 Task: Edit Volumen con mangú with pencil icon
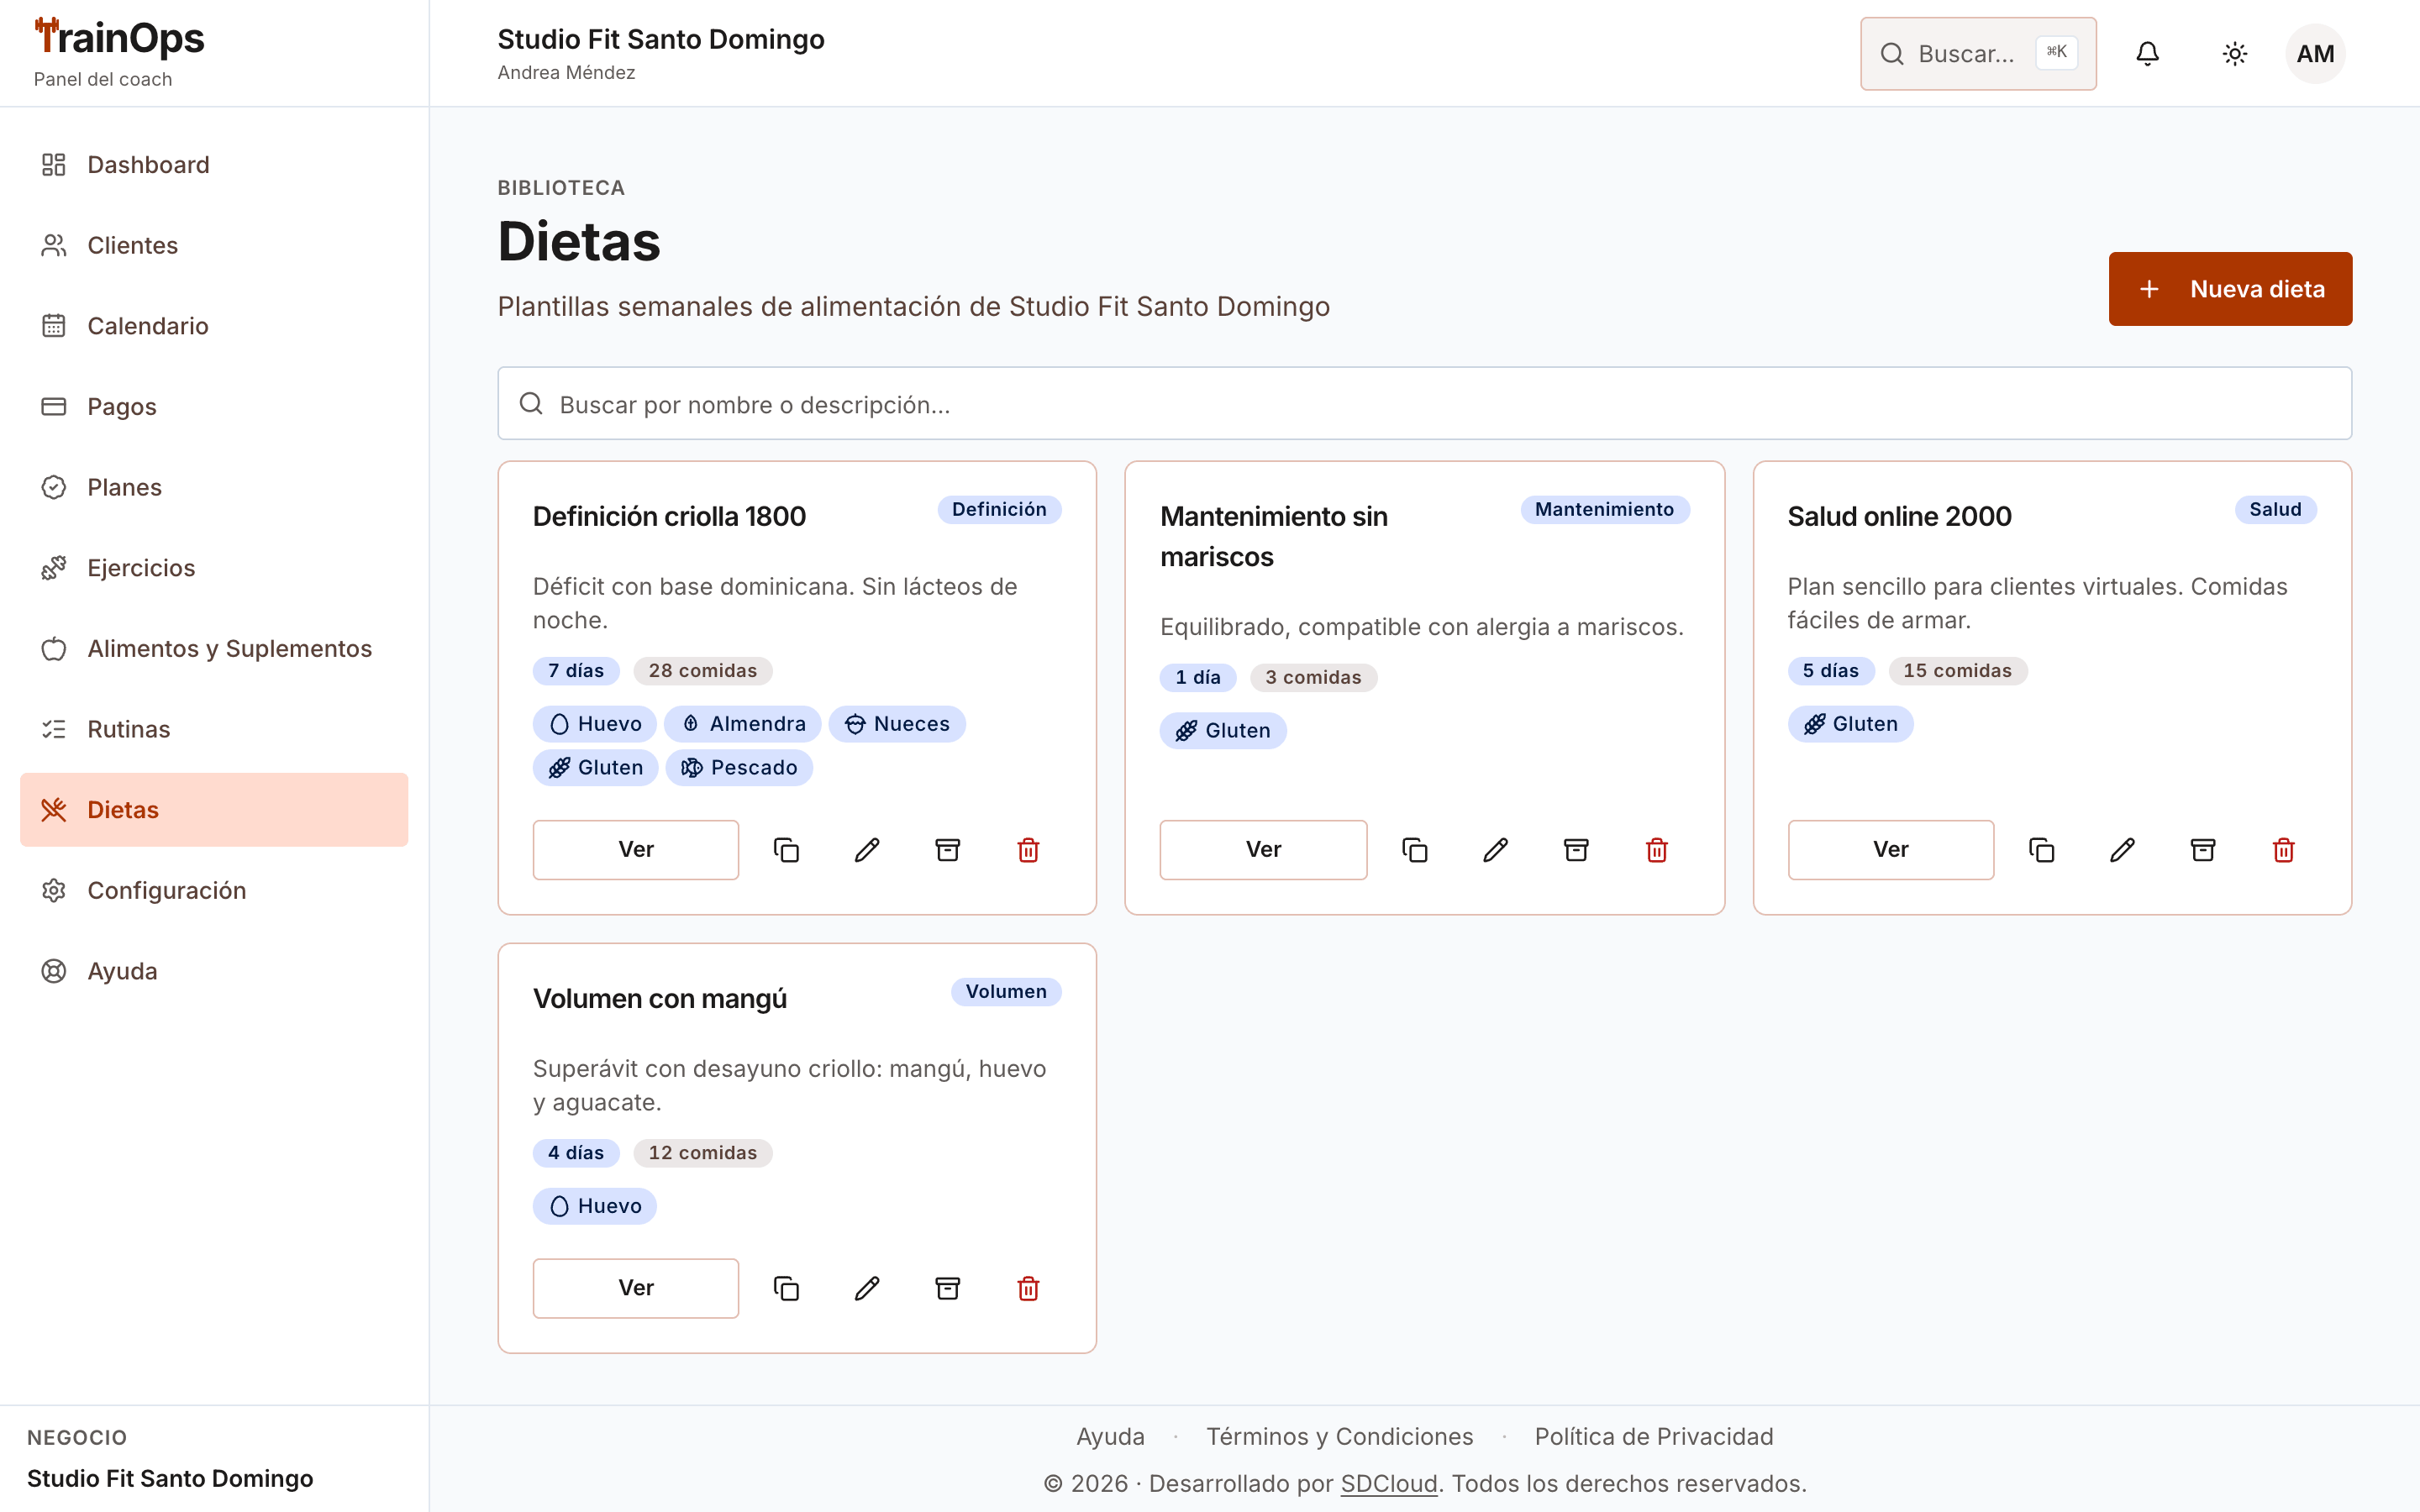pyautogui.click(x=867, y=1288)
